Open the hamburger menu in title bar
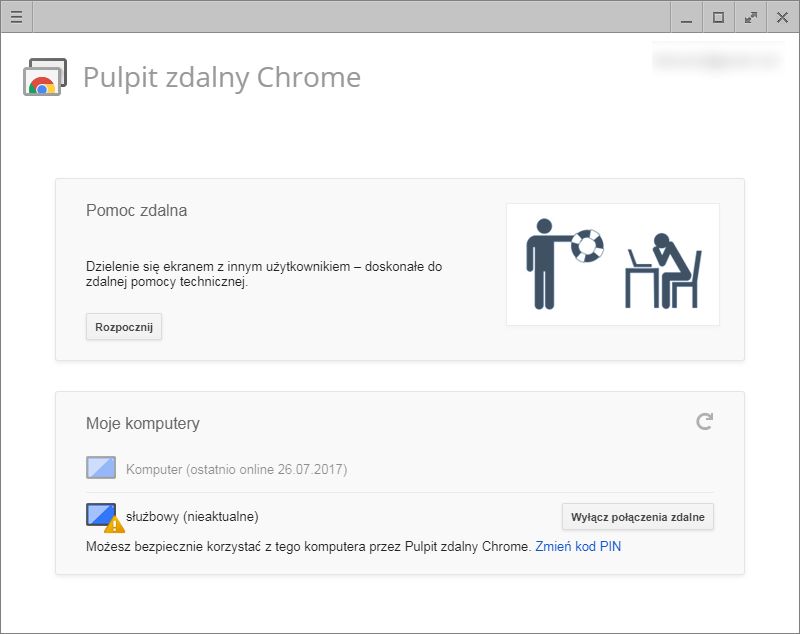Screen dimensions: 800x634 16,17
